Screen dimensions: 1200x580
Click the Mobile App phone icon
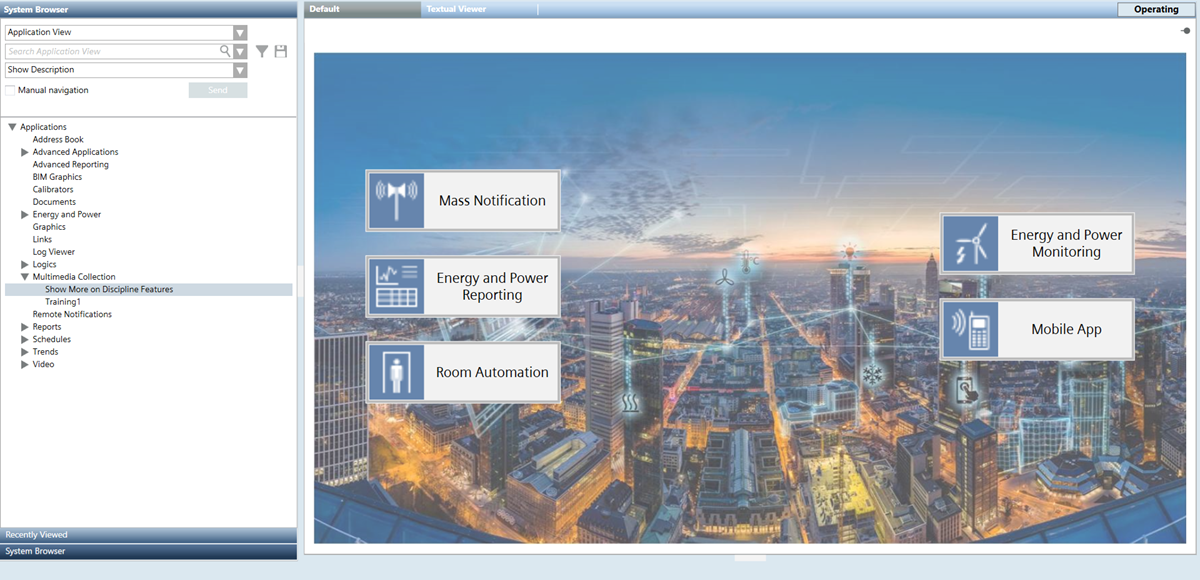coord(970,329)
